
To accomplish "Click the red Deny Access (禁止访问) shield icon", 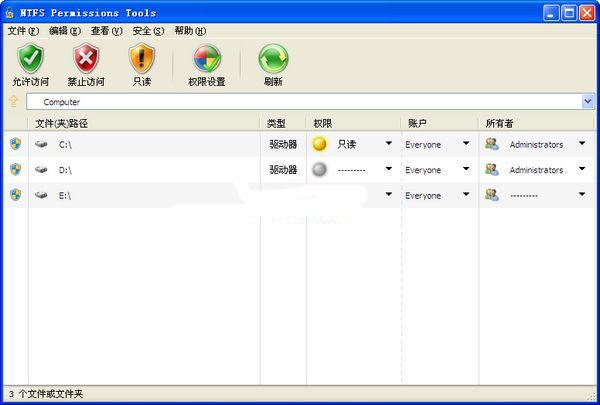I will tap(86, 58).
